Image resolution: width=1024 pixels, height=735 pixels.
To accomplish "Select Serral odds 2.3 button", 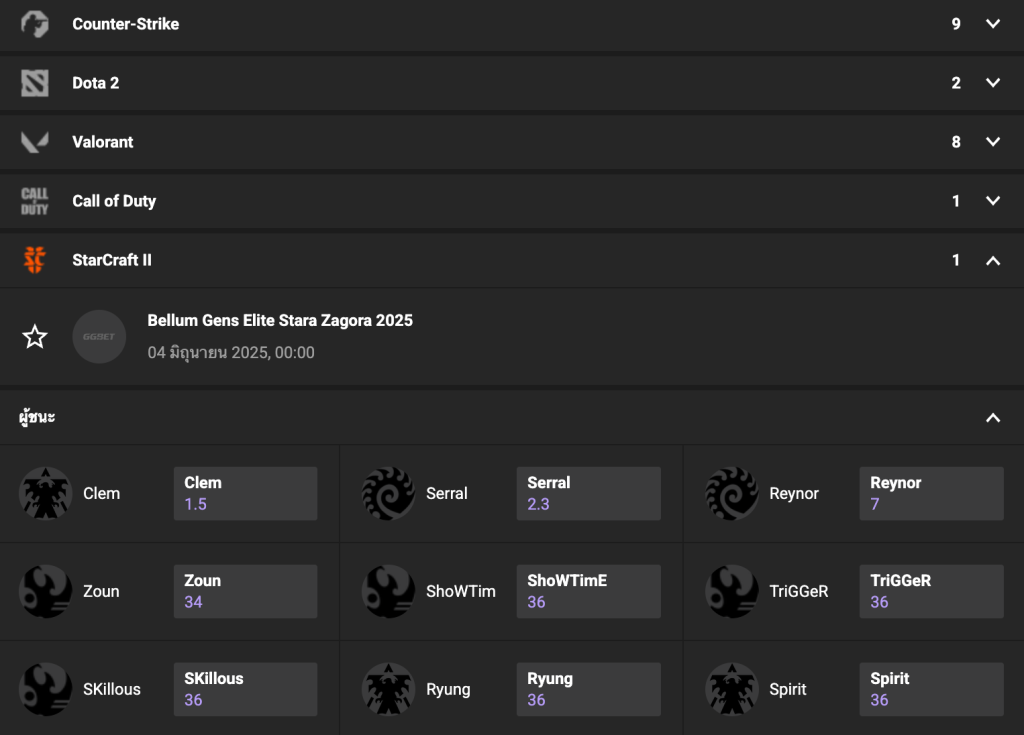I will pos(588,493).
